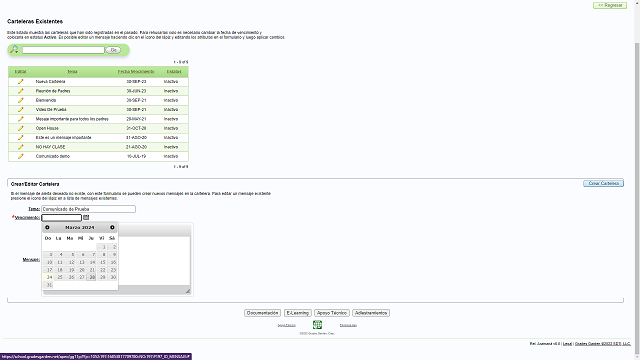Click pencil icon beside Mensaje importante para todos
The image size is (640, 360).
21,119
